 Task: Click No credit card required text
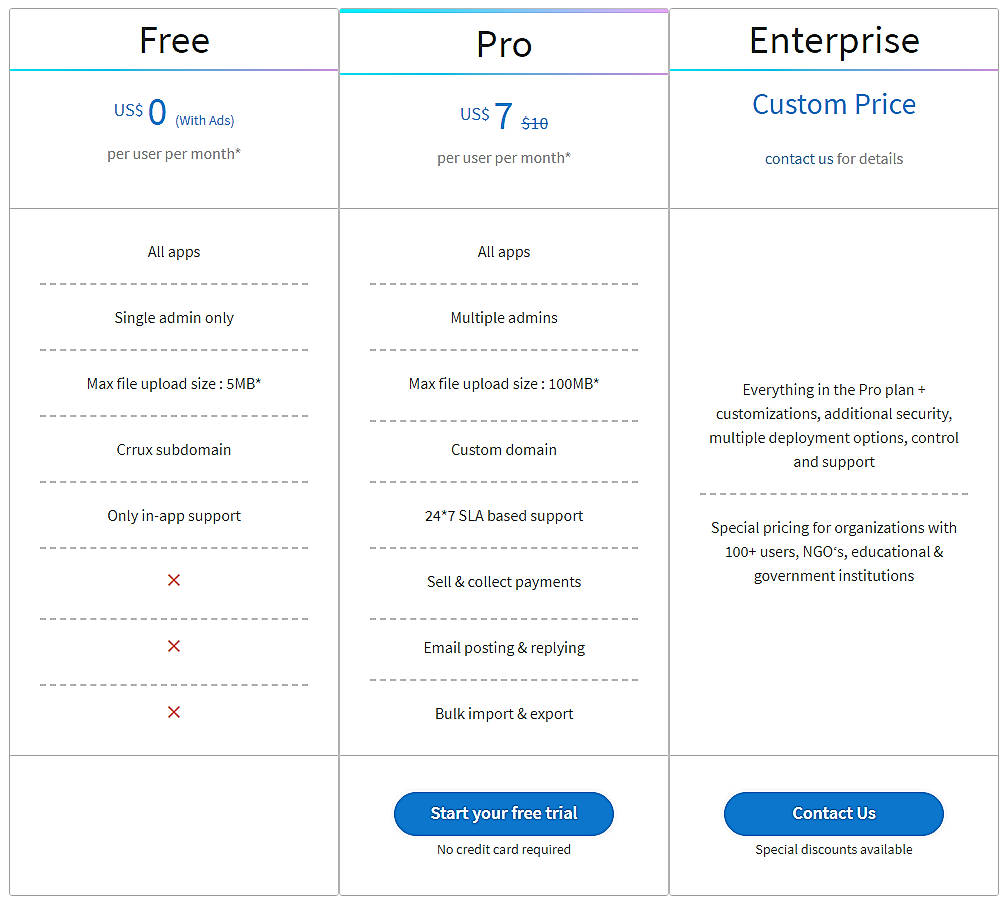tap(504, 849)
